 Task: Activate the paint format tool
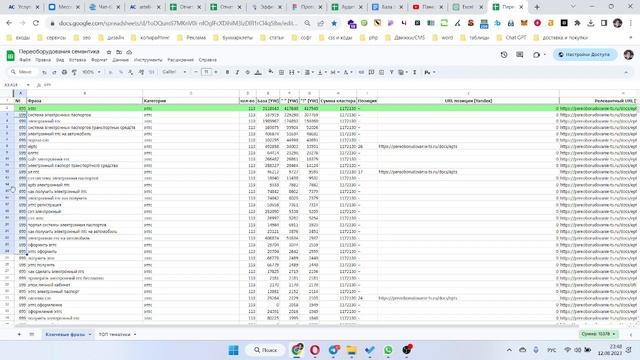(74, 72)
